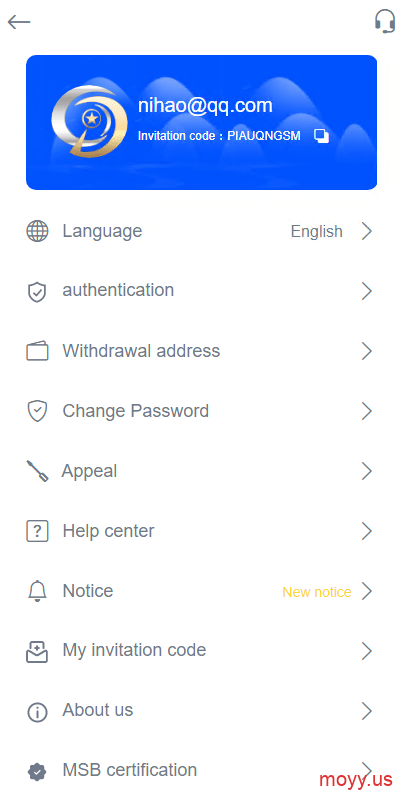The height and width of the screenshot is (794, 402).
Task: Click the wallet icon for Withdrawal address
Action: [37, 351]
